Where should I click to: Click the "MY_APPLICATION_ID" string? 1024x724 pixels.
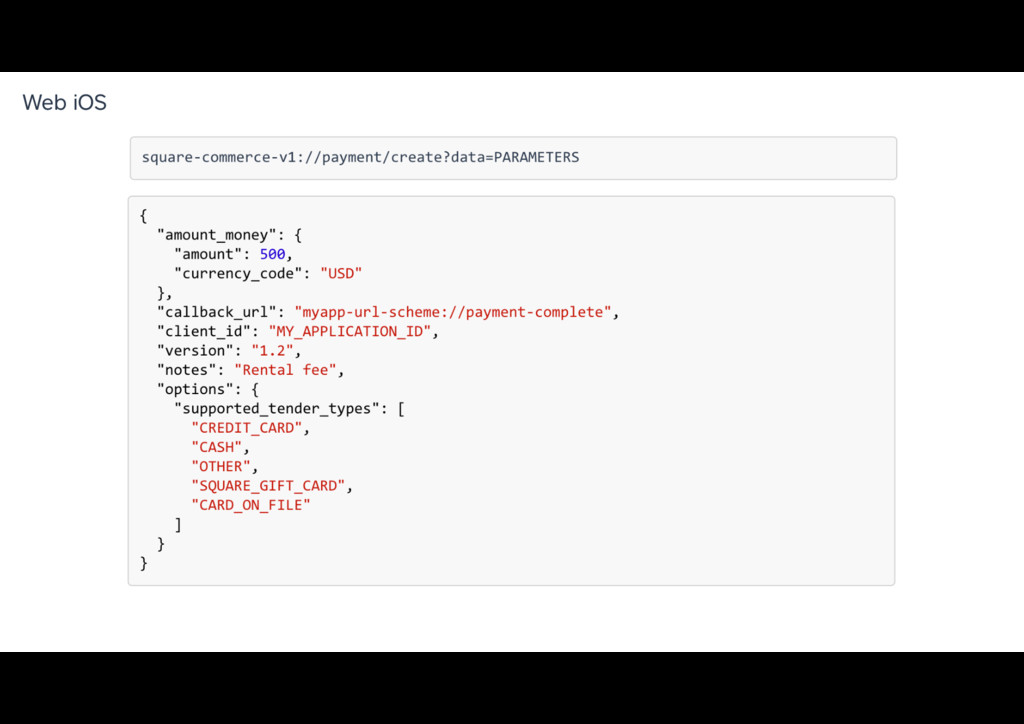coord(350,332)
